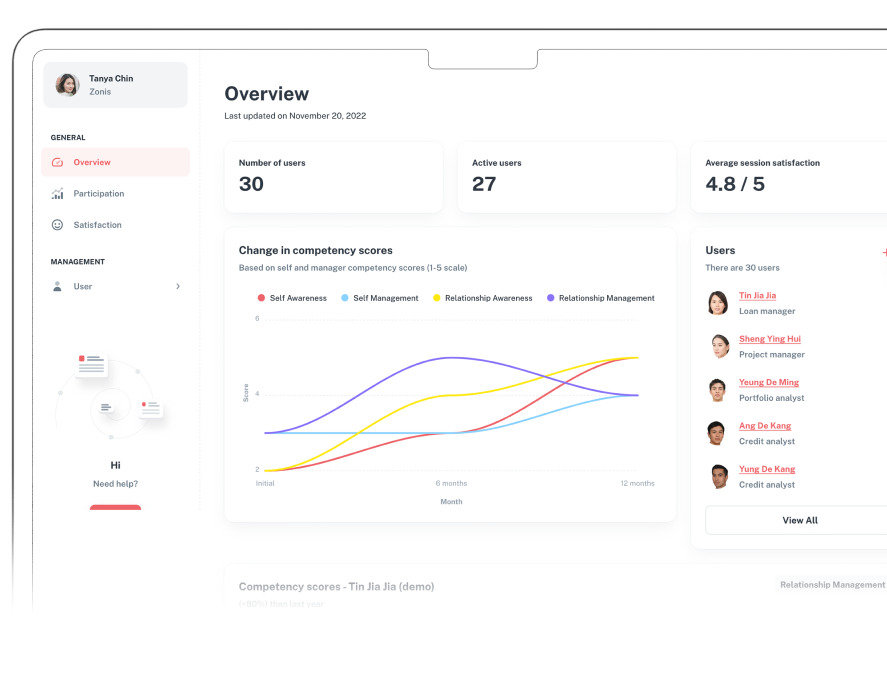Open the Tanya Chin profile card
Screen dimensions: 887x699
point(115,85)
